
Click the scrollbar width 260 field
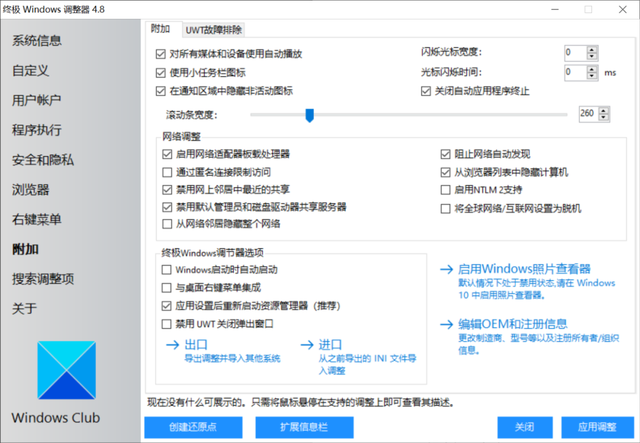point(589,114)
